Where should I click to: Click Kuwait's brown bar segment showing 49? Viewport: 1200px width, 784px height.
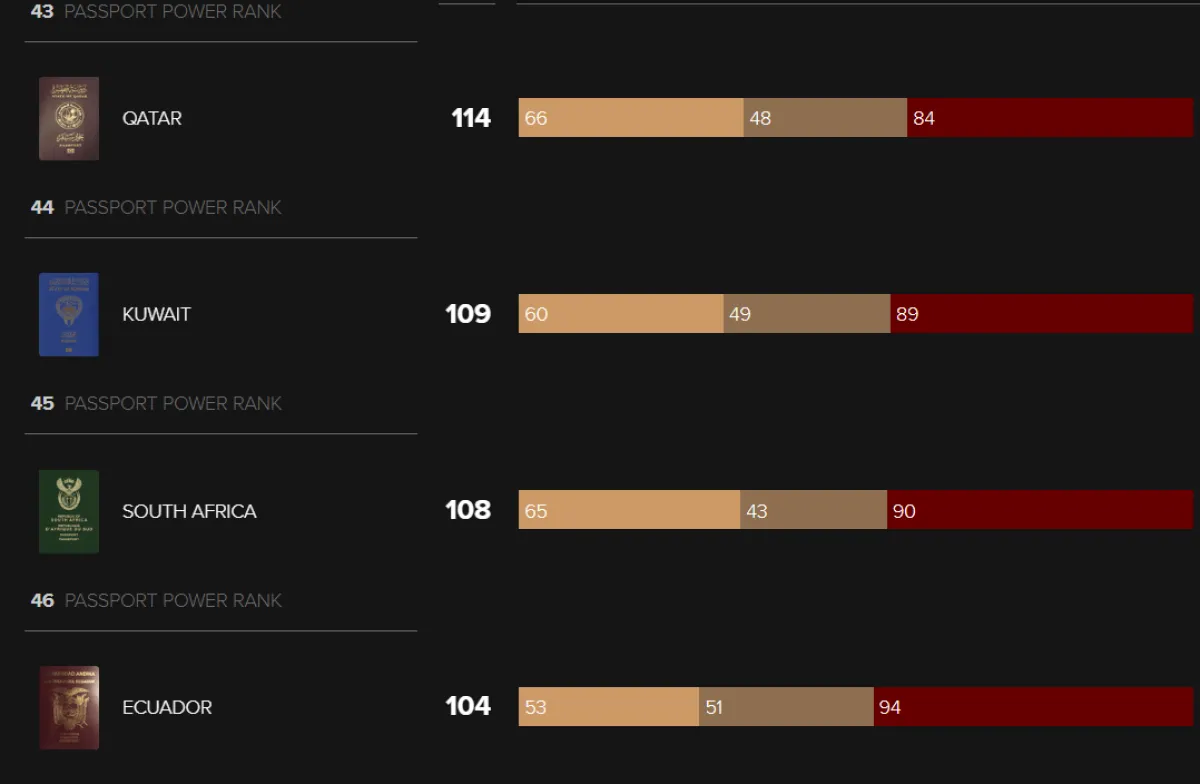[x=807, y=314]
